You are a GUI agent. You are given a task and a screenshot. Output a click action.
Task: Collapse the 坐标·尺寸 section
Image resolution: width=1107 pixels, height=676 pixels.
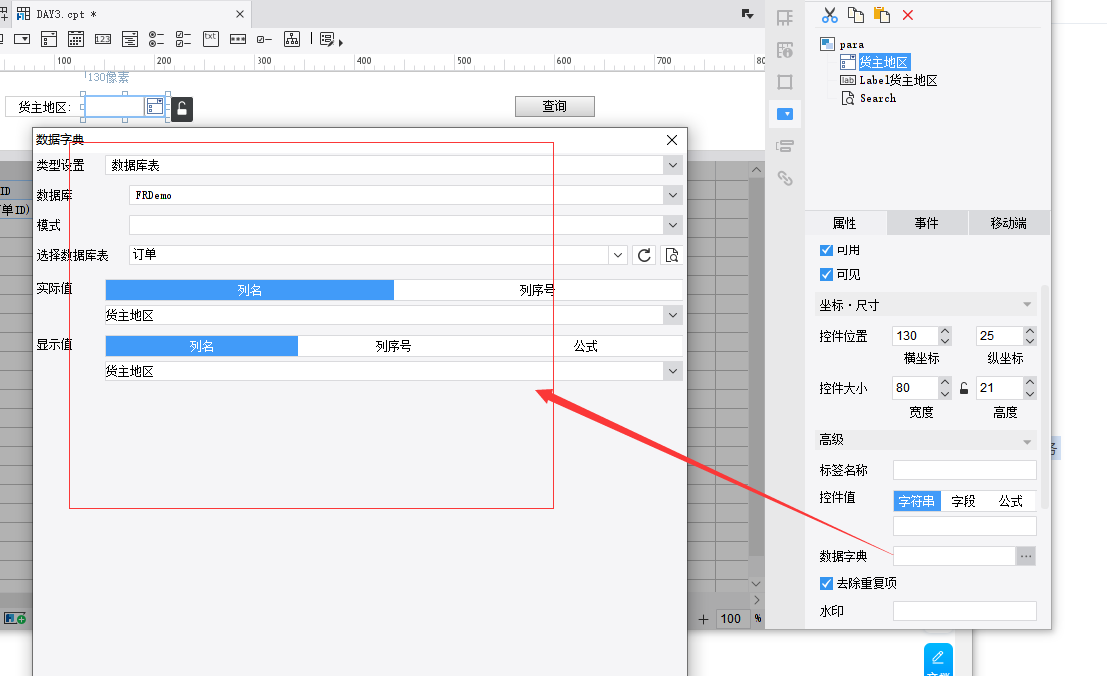pyautogui.click(x=1027, y=305)
